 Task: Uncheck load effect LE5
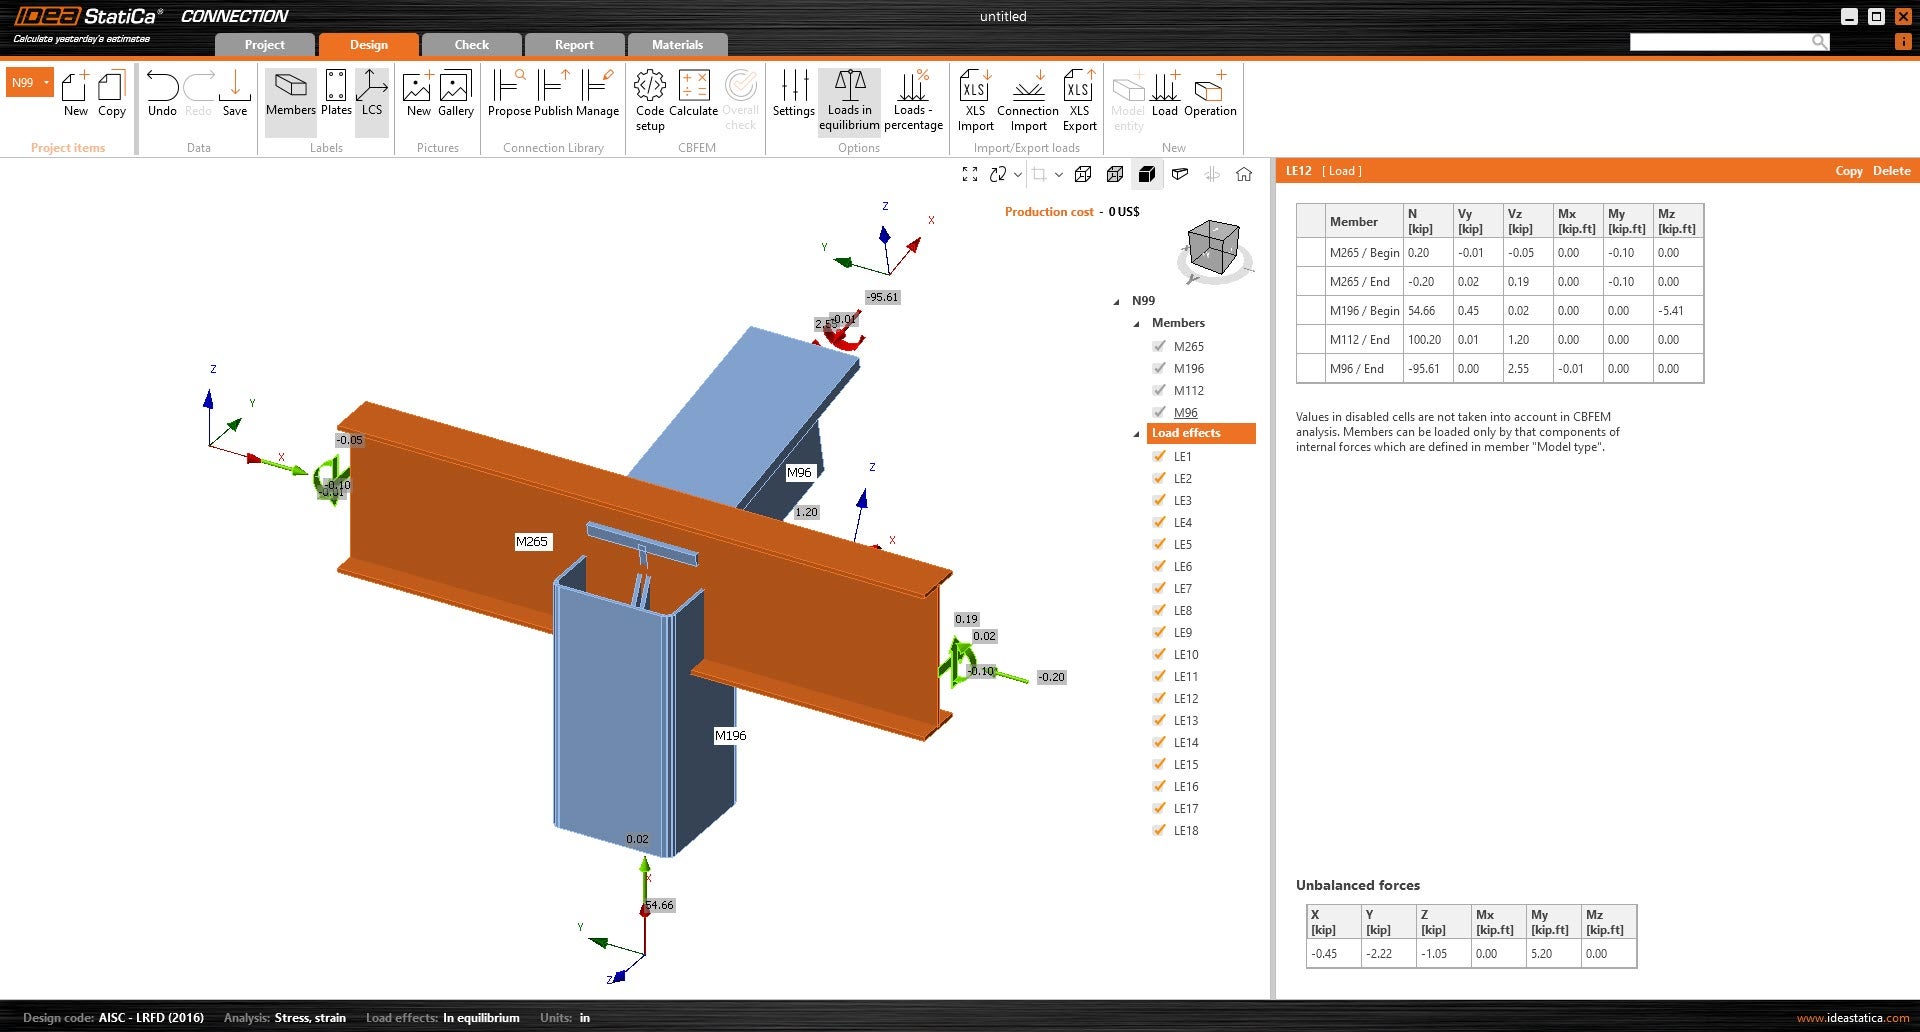click(x=1159, y=544)
